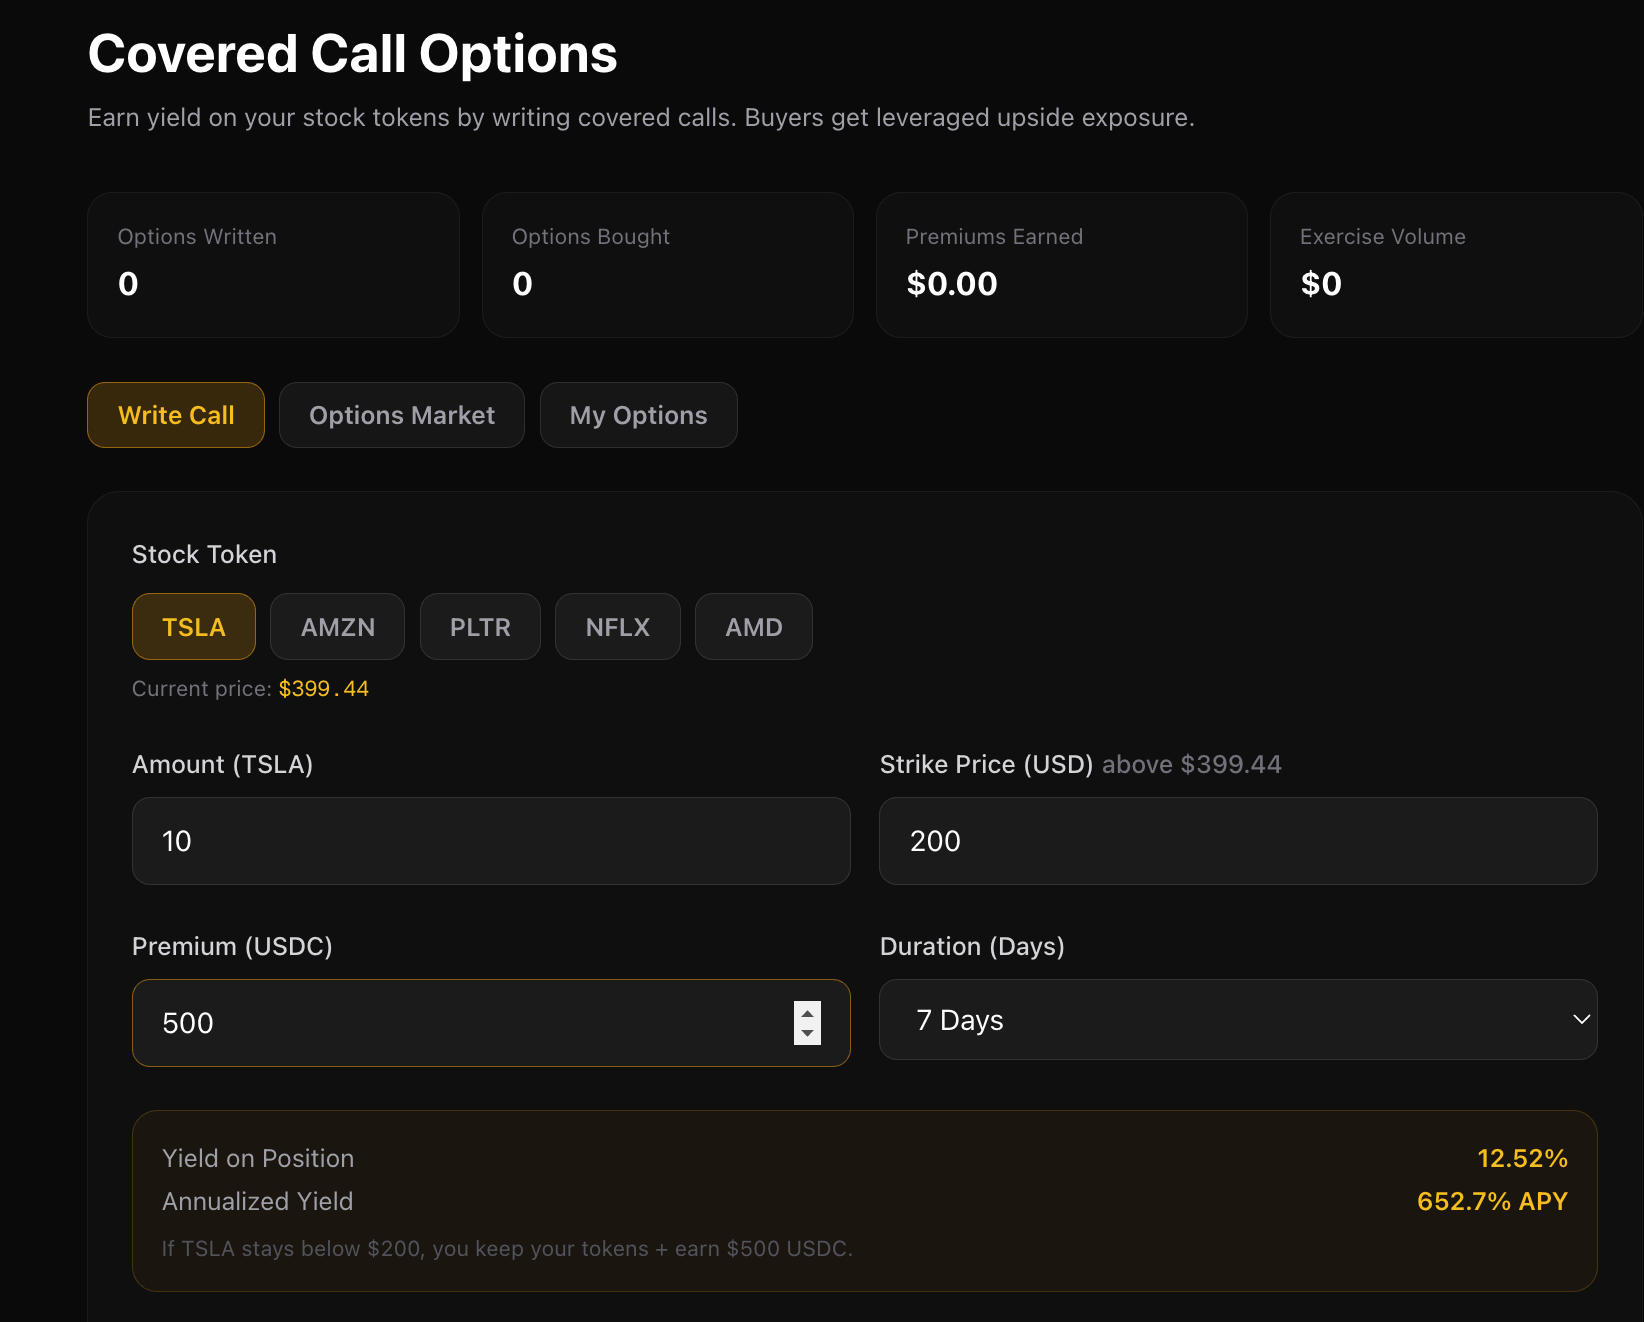1644x1322 pixels.
Task: Click the $399.44 current price text
Action: click(x=323, y=689)
